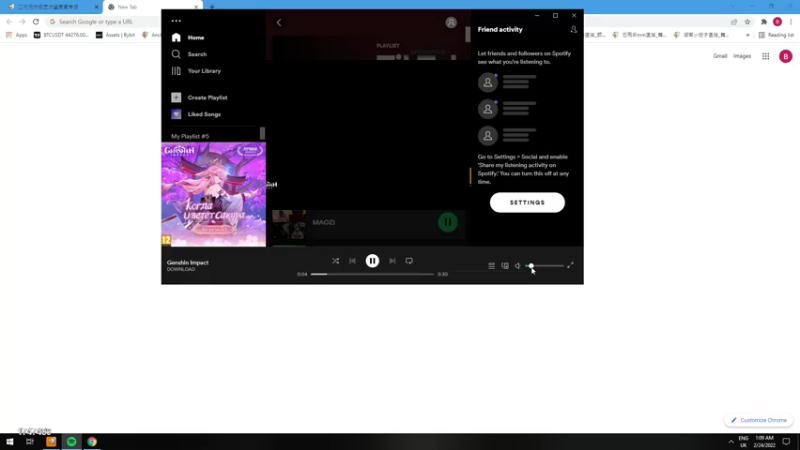This screenshot has width=800, height=450.
Task: Skip to next track
Action: [x=392, y=261]
